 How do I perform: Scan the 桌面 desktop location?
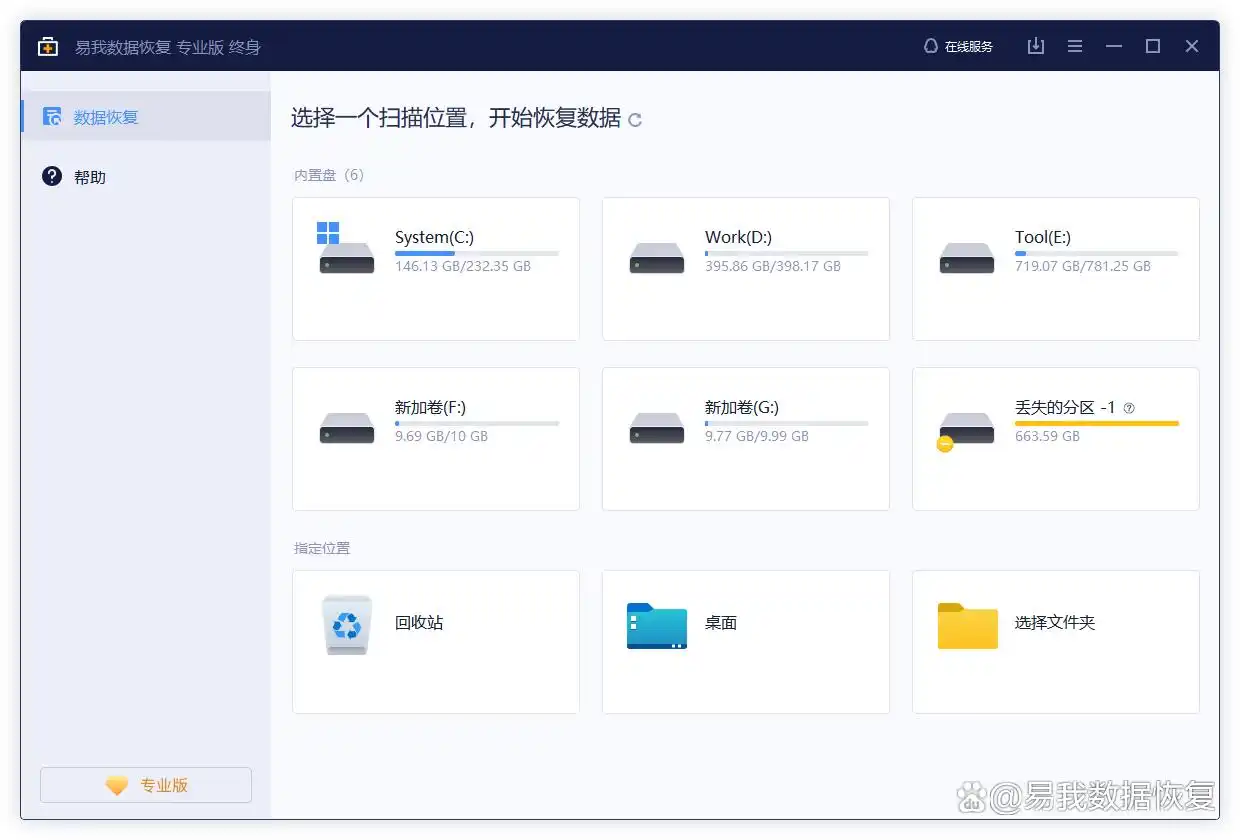click(745, 641)
